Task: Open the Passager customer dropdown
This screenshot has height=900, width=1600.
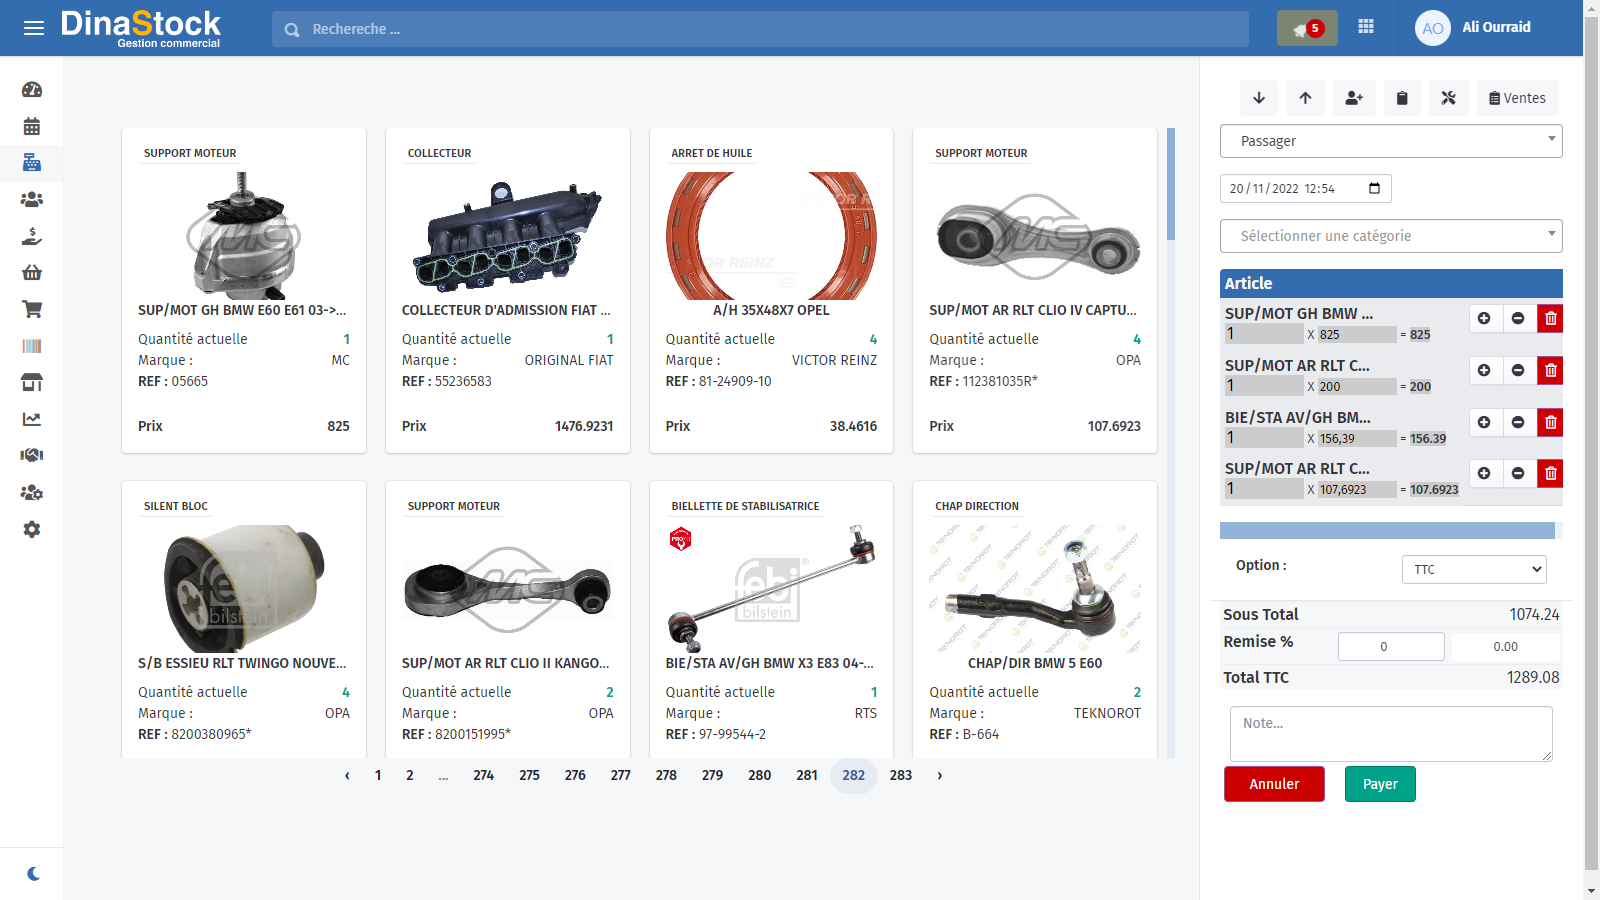Action: (1390, 141)
